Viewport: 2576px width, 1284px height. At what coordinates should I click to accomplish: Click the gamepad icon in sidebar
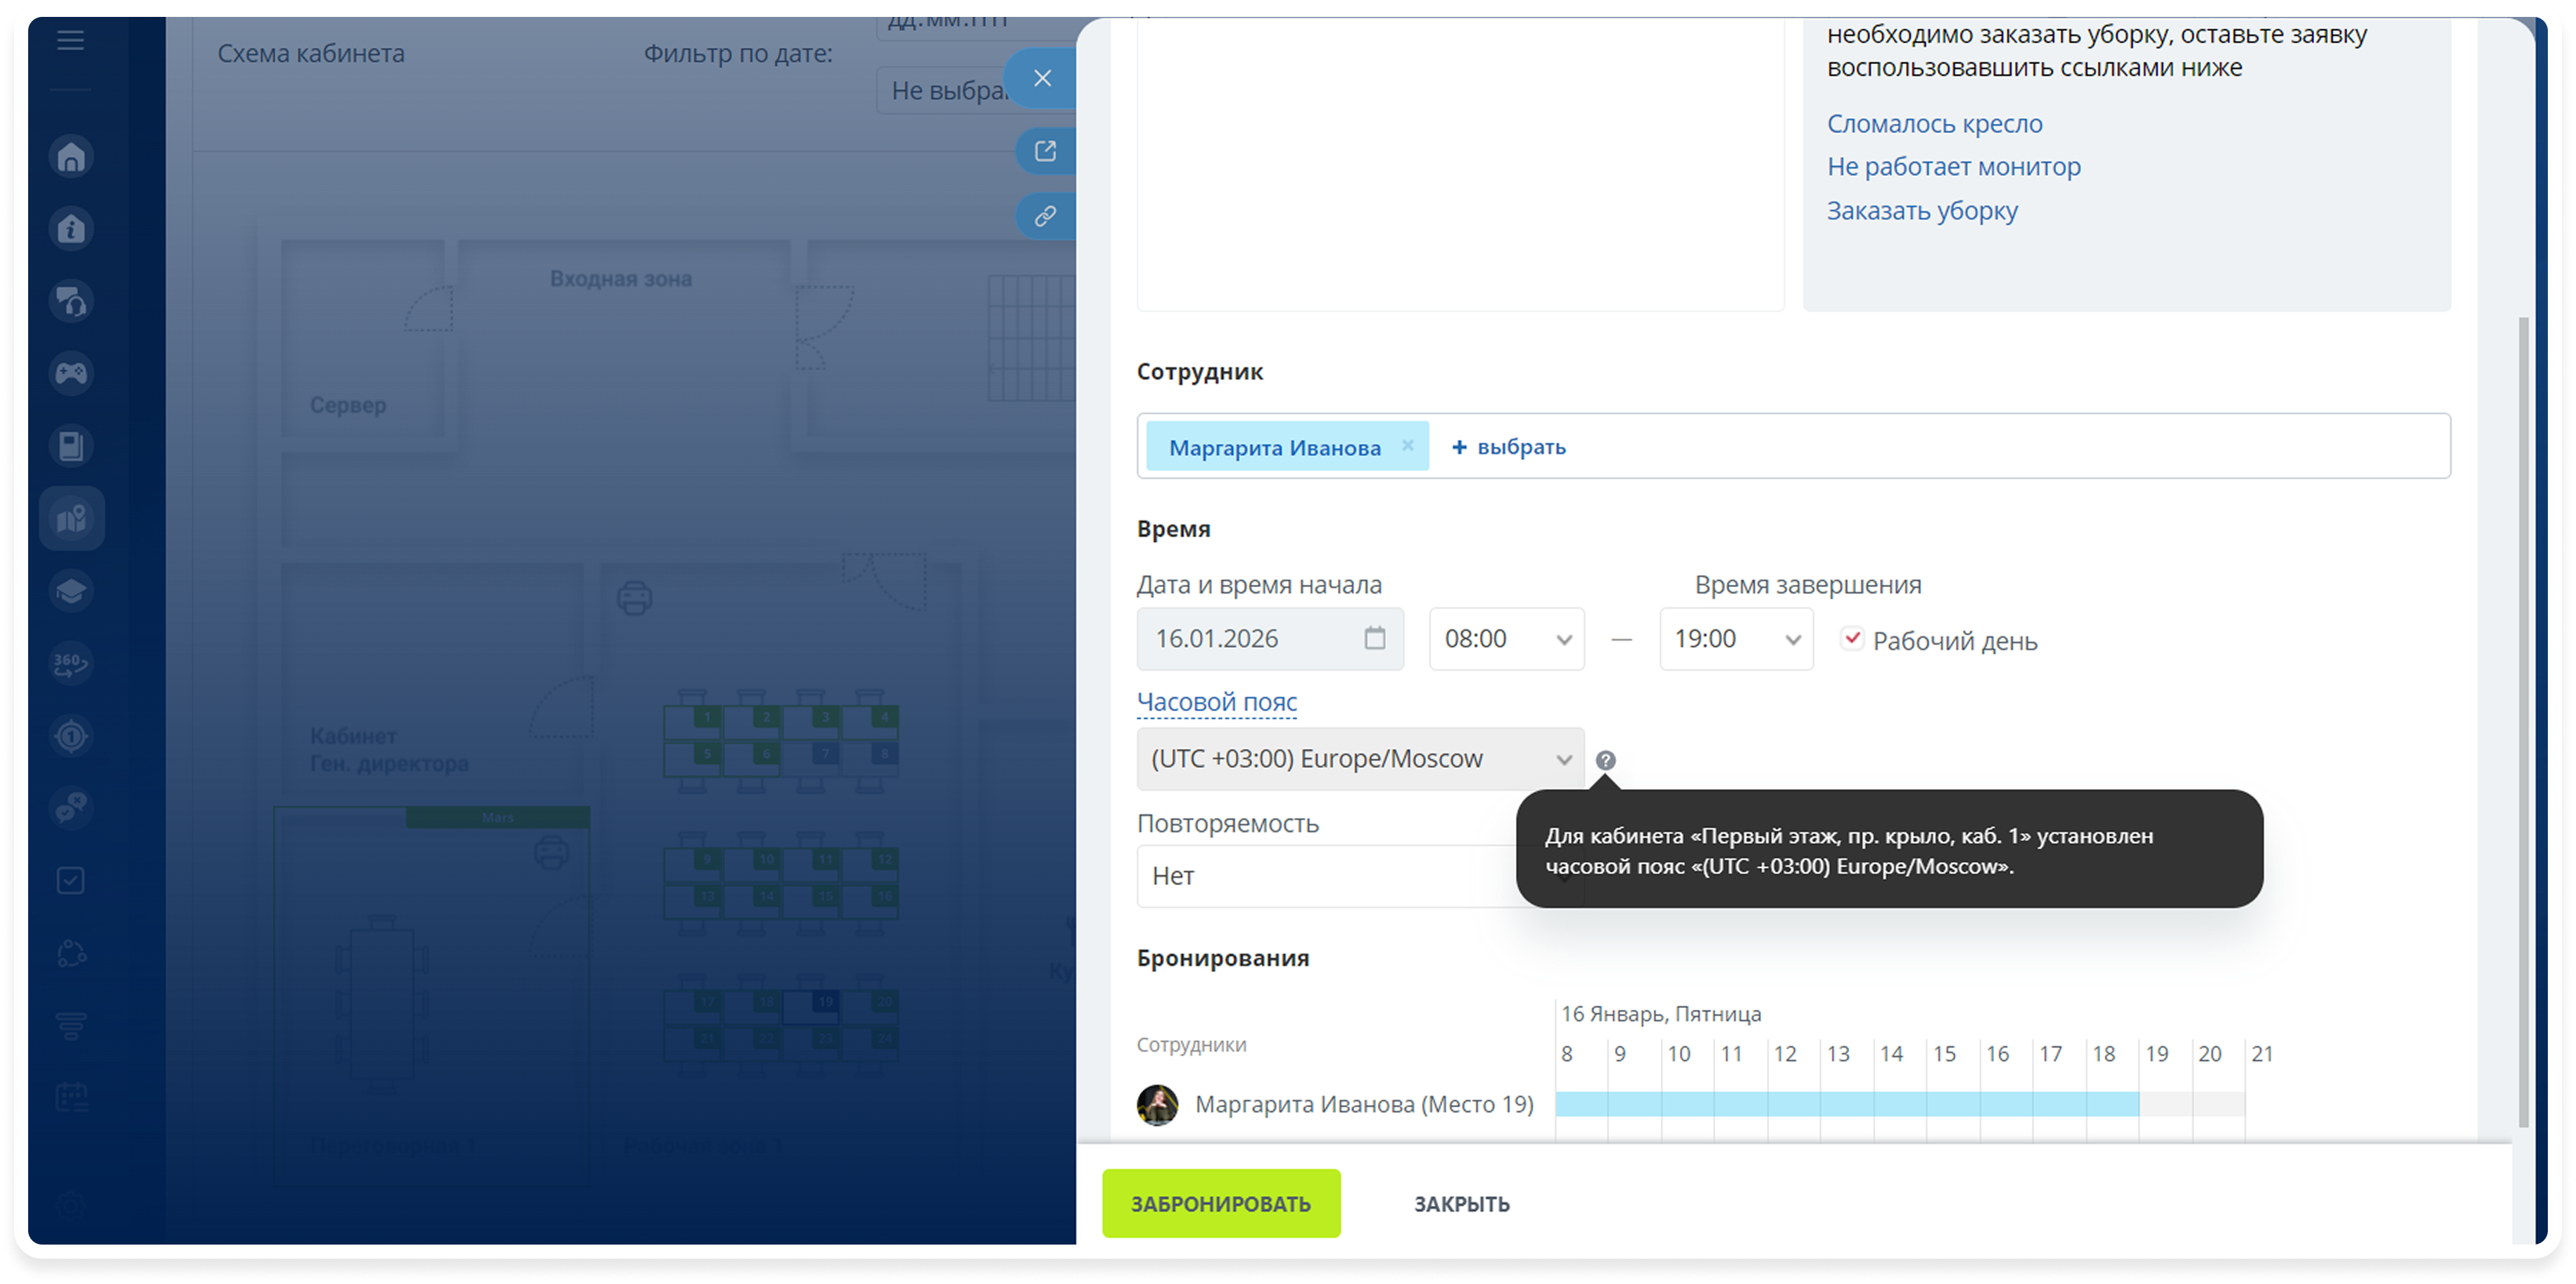pyautogui.click(x=71, y=373)
